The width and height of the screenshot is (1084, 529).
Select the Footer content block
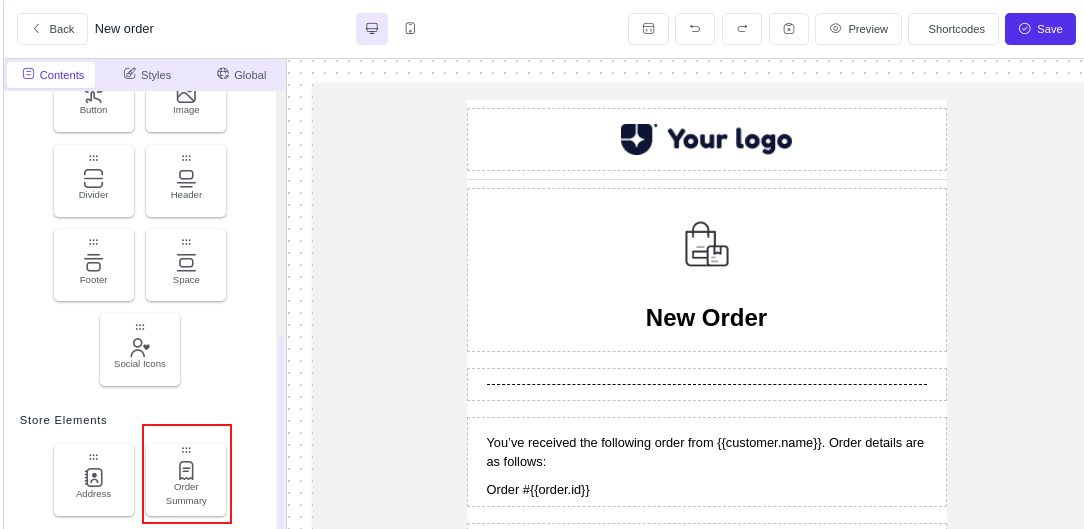pos(94,266)
